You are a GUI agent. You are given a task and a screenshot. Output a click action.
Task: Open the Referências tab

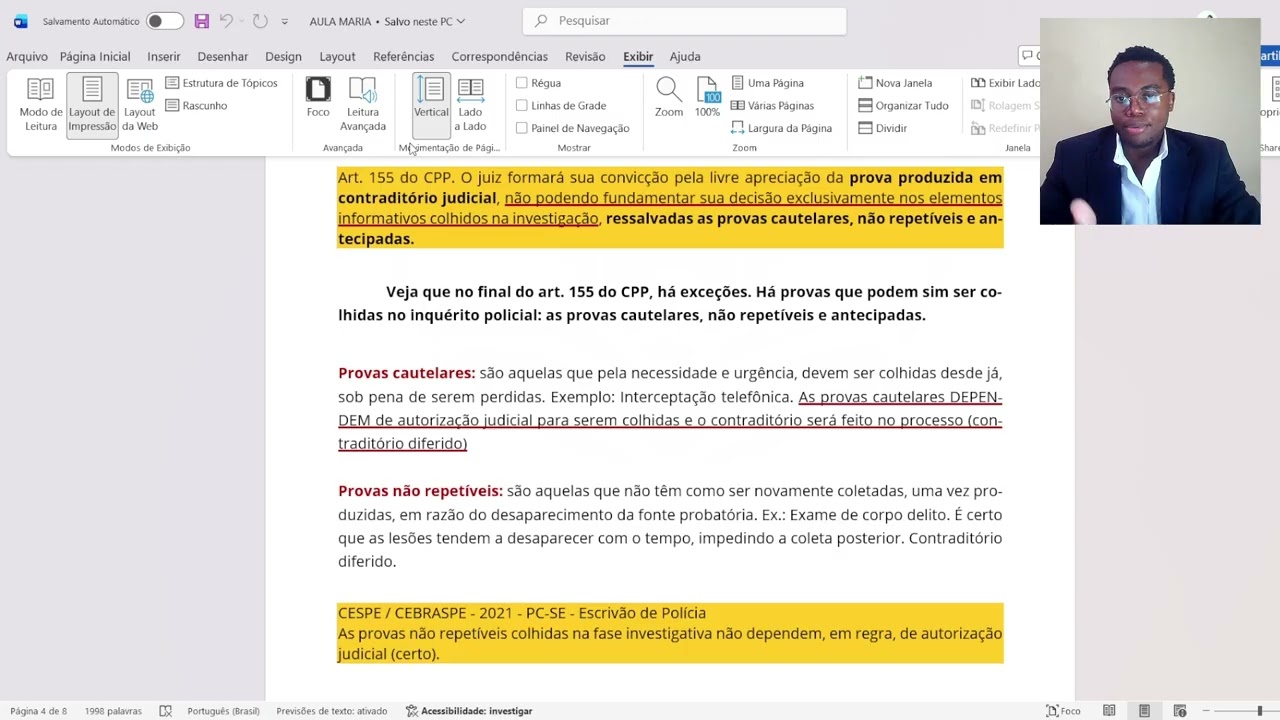tap(403, 57)
